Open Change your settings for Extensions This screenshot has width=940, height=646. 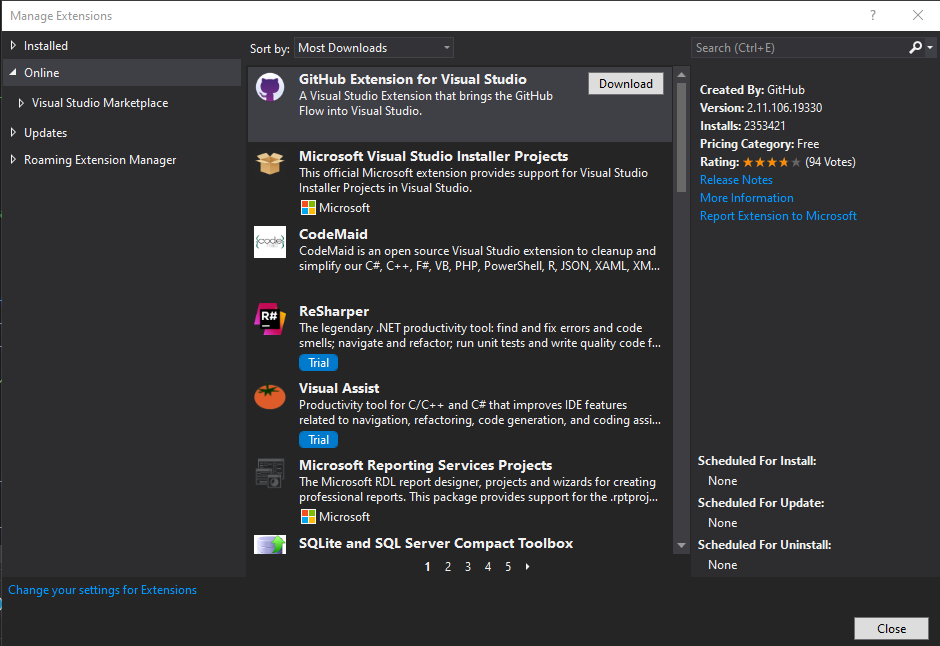tap(102, 590)
